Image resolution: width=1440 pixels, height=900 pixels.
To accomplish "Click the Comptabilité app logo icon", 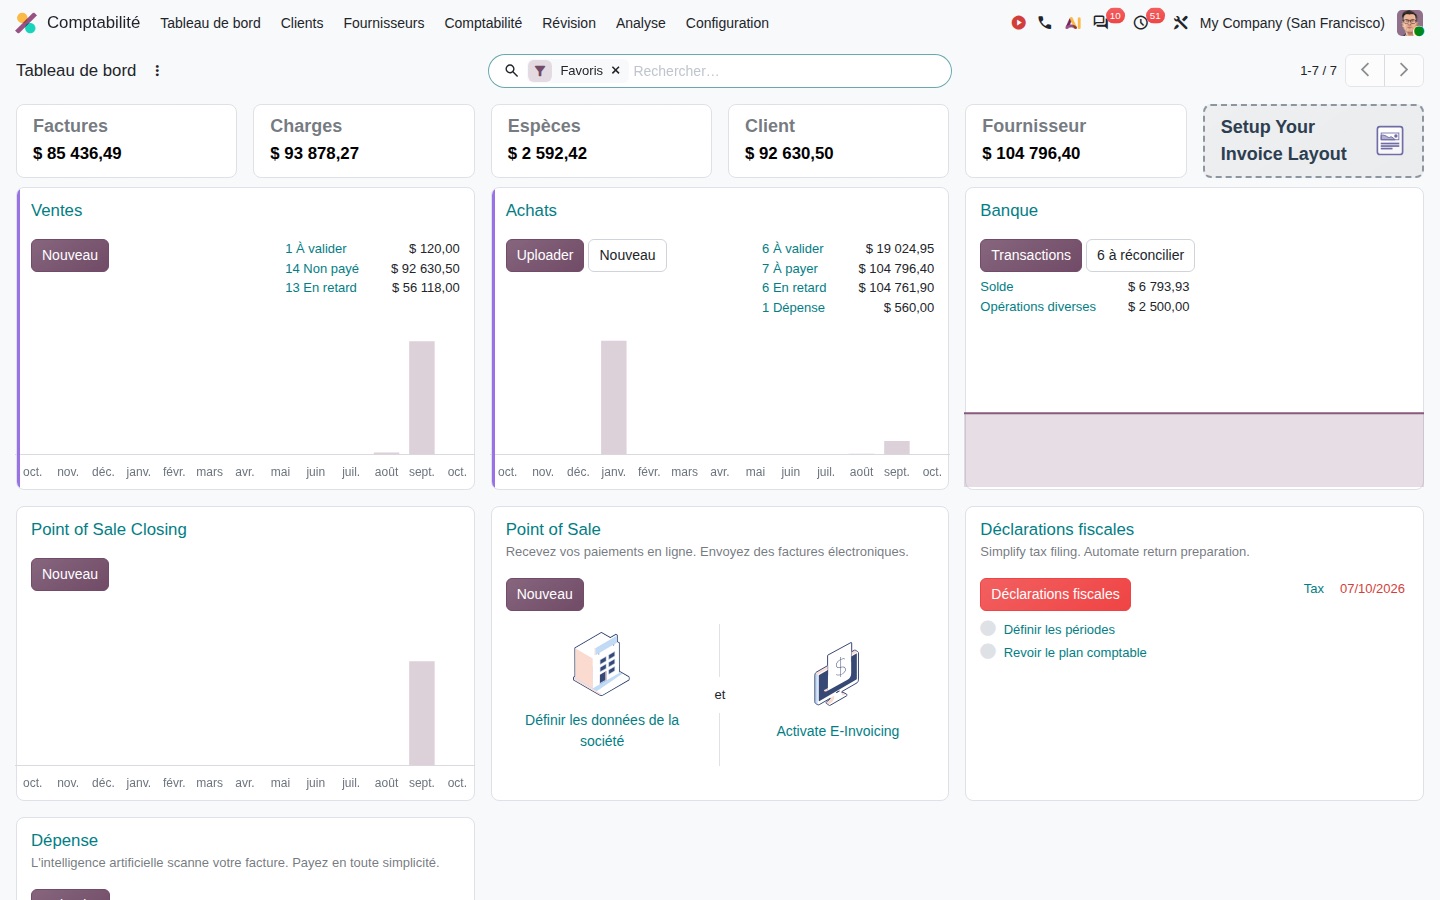I will coord(26,22).
